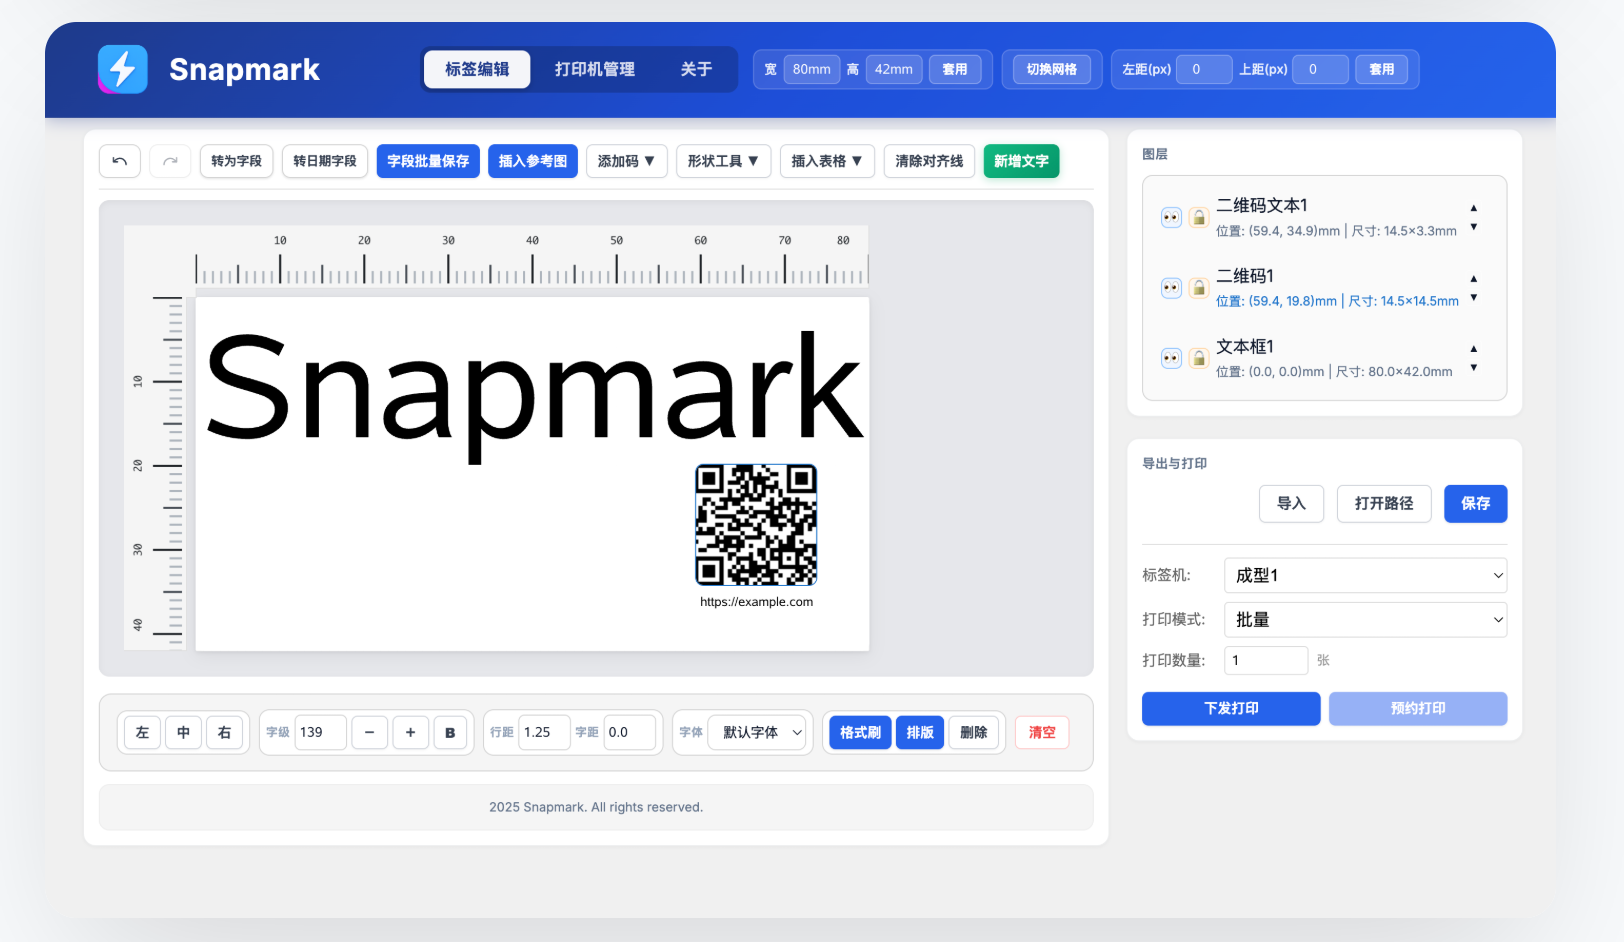
Task: Click the lock icon on 文本框1 layer
Action: 1199,358
